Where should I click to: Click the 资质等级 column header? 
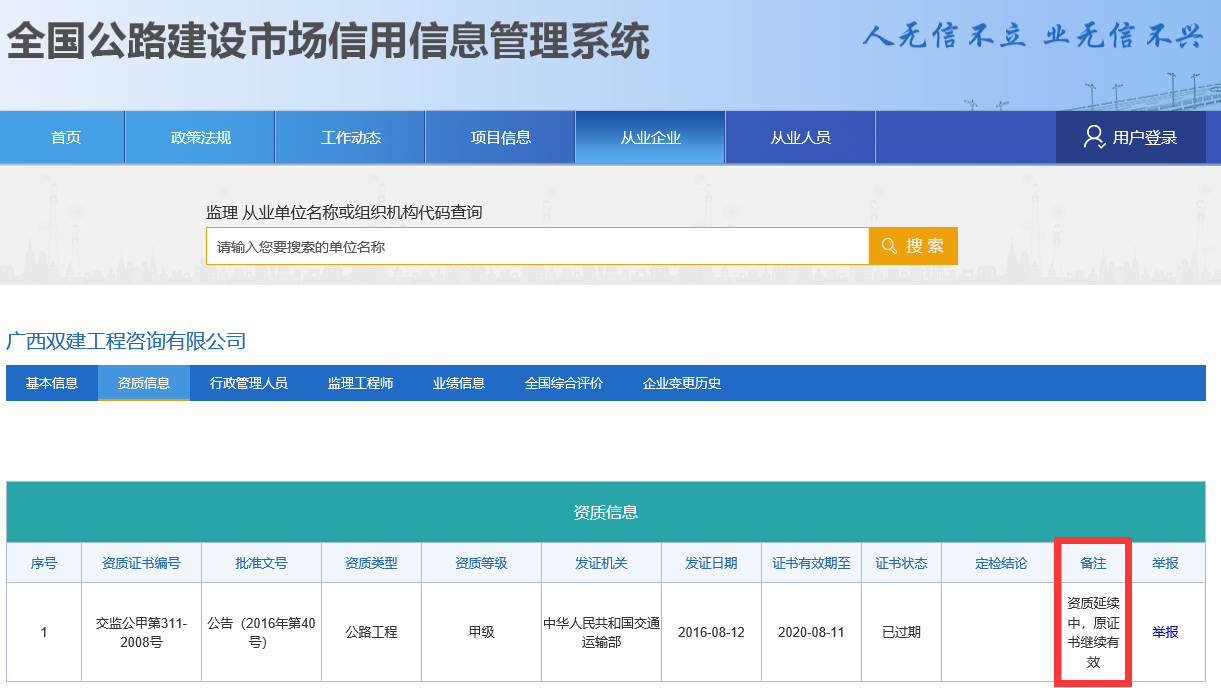481,563
